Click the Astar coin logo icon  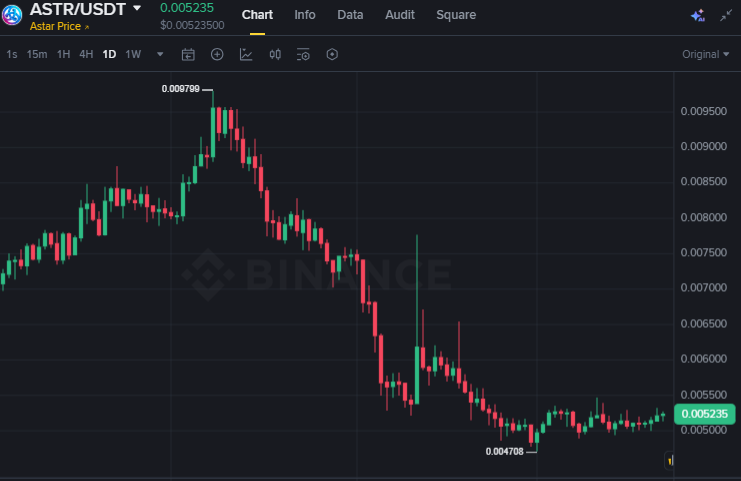click(x=11, y=14)
